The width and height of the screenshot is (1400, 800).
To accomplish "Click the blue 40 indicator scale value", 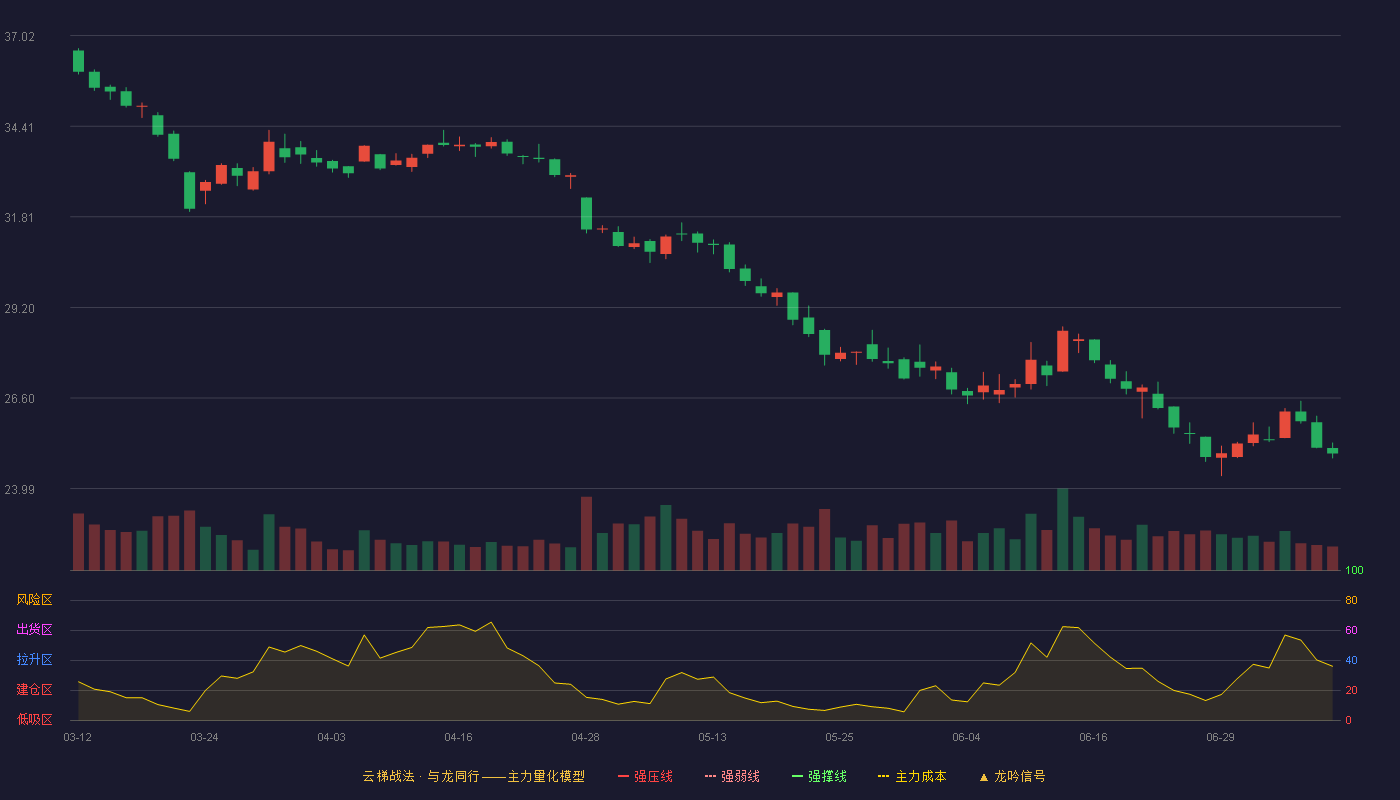I will [x=1351, y=660].
